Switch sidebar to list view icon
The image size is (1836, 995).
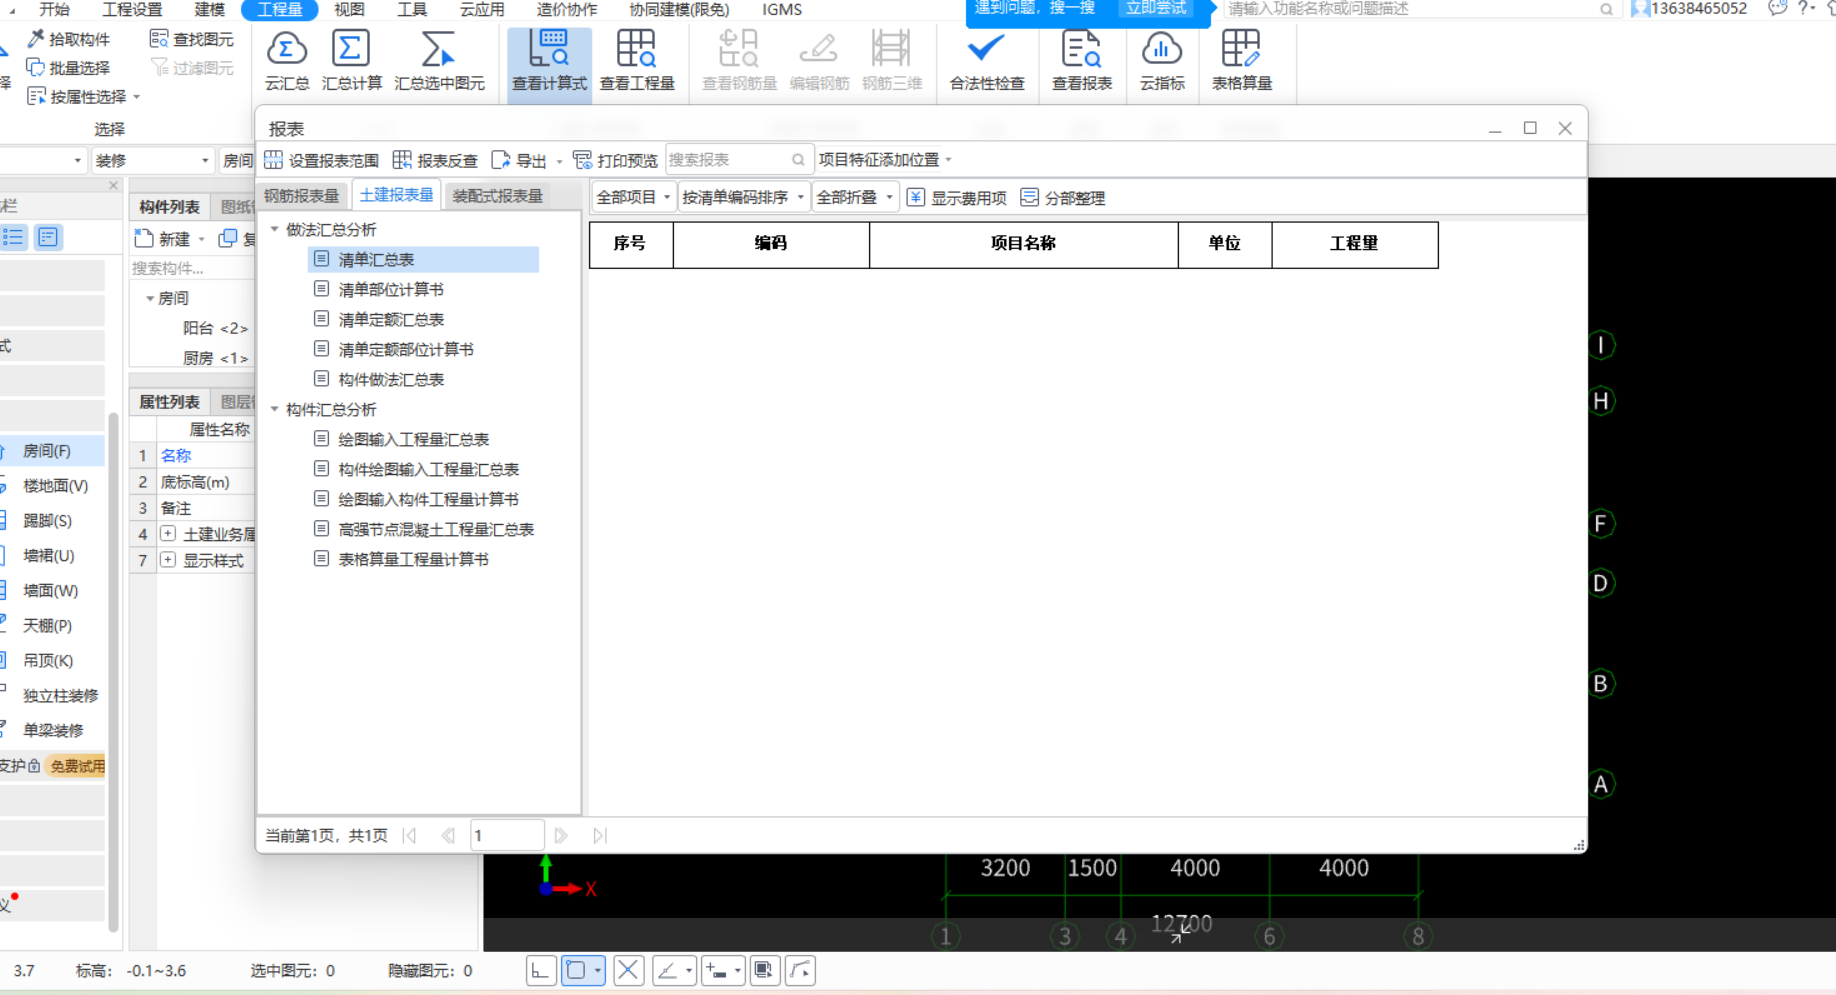coord(14,237)
